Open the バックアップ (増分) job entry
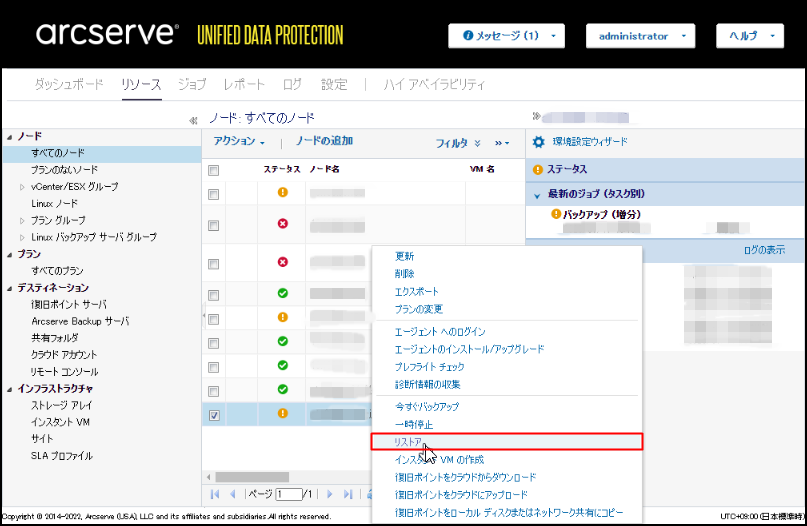This screenshot has height=526, width=807. tap(601, 214)
